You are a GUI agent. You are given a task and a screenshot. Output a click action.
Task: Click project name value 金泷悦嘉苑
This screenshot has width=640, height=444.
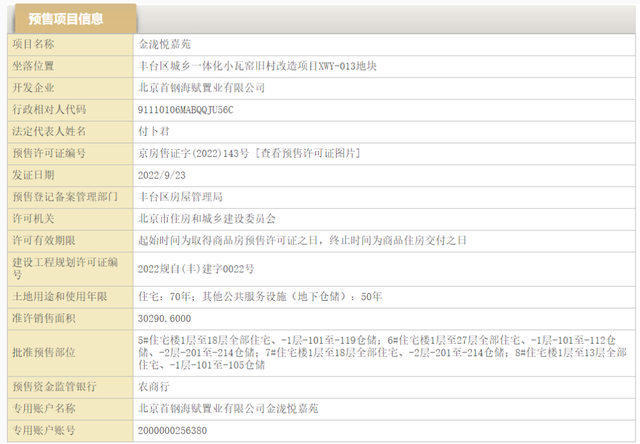click(164, 44)
